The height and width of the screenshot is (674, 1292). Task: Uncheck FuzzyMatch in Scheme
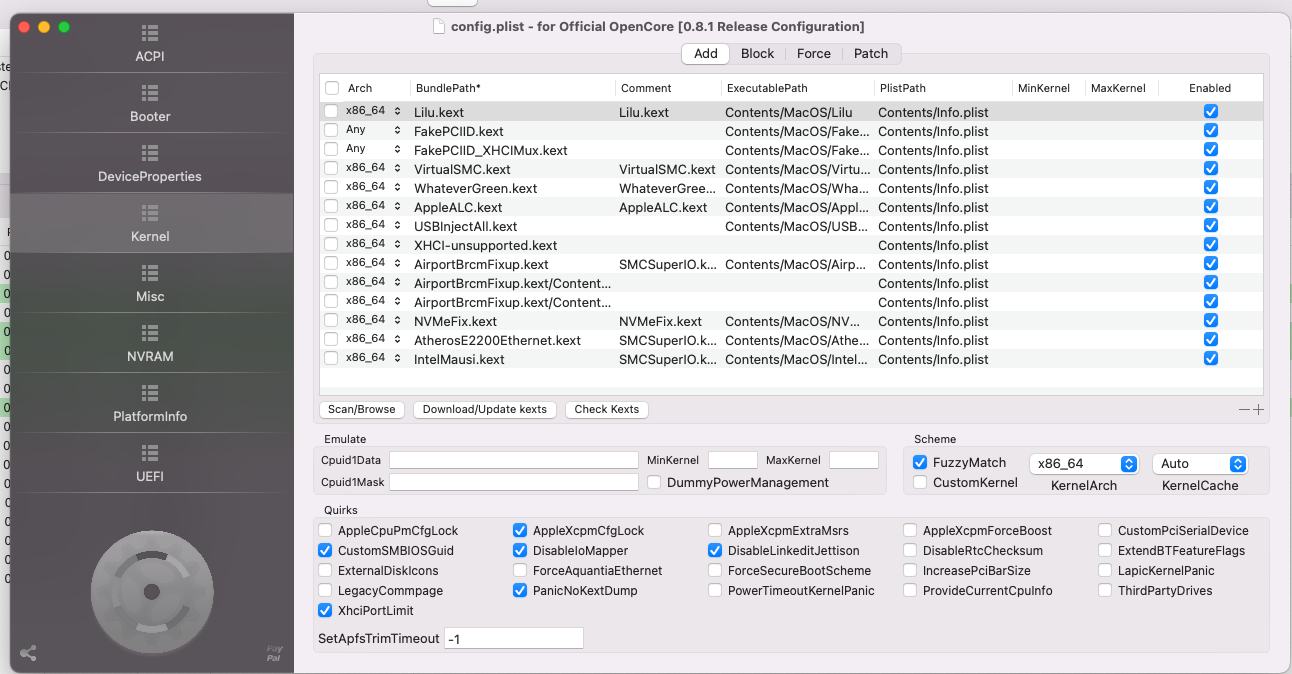[x=920, y=463]
